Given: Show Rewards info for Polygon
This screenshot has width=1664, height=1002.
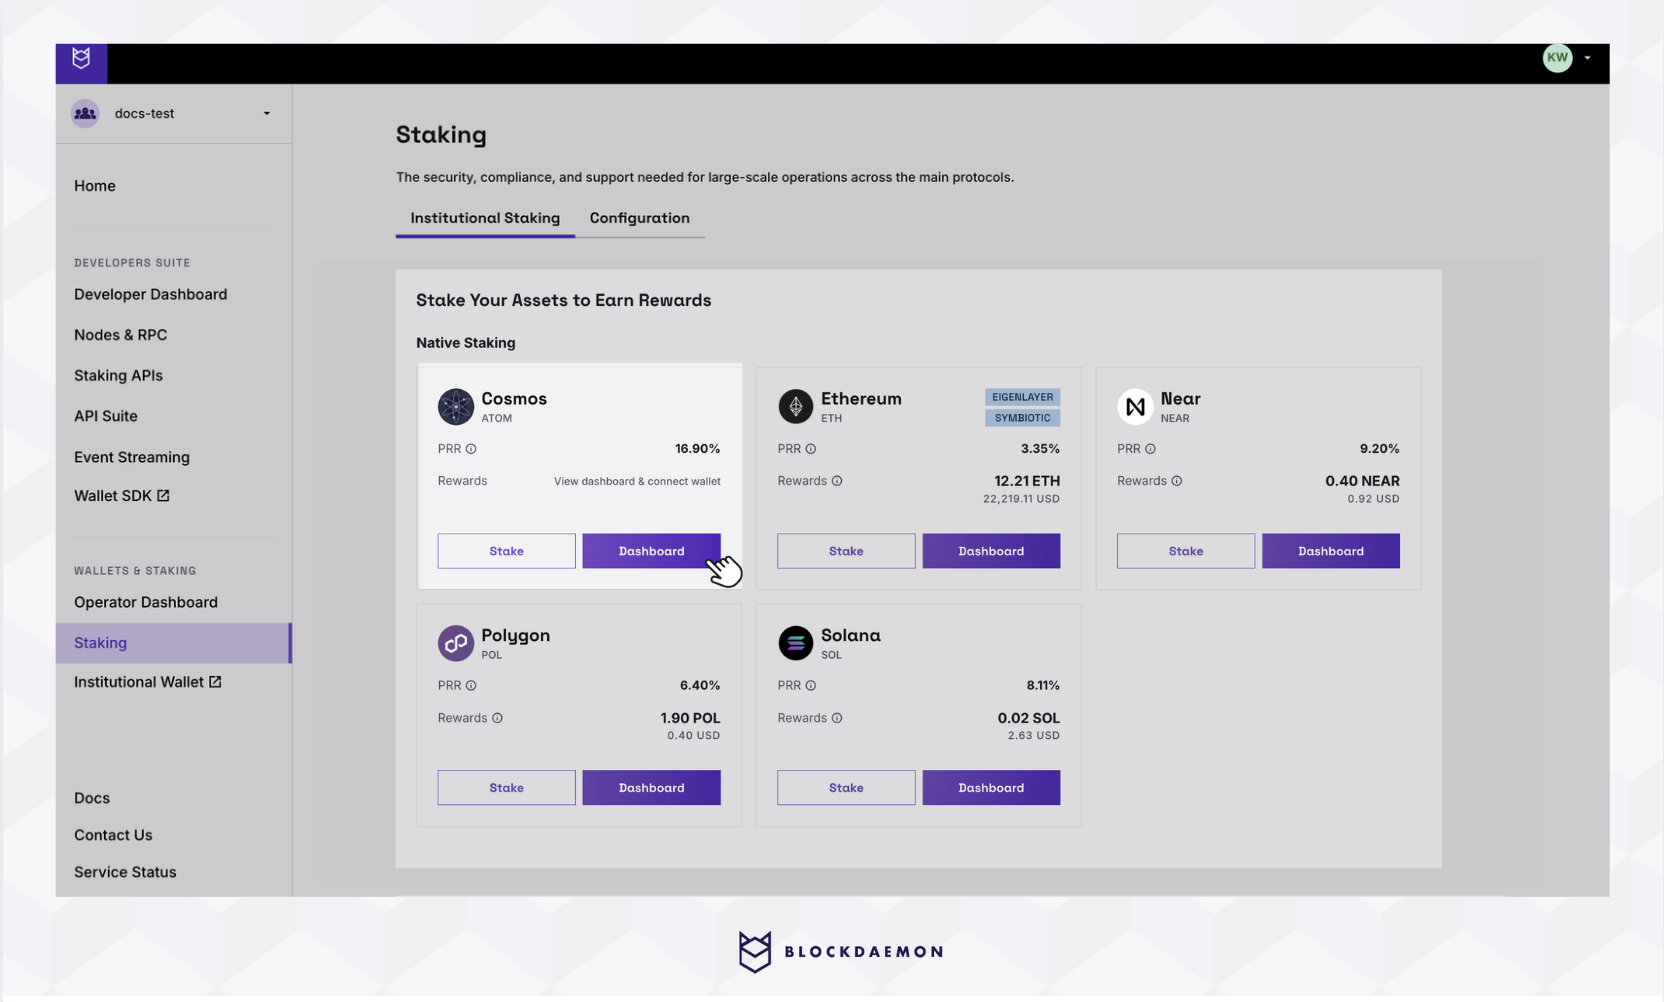Looking at the screenshot, I should tap(497, 718).
